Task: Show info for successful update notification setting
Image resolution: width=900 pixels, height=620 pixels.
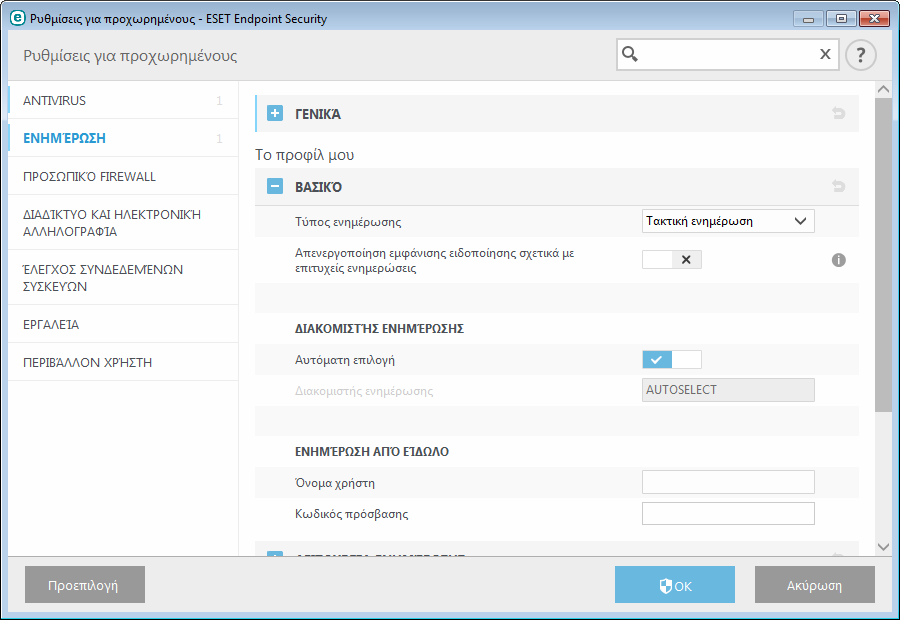Action: tap(839, 260)
